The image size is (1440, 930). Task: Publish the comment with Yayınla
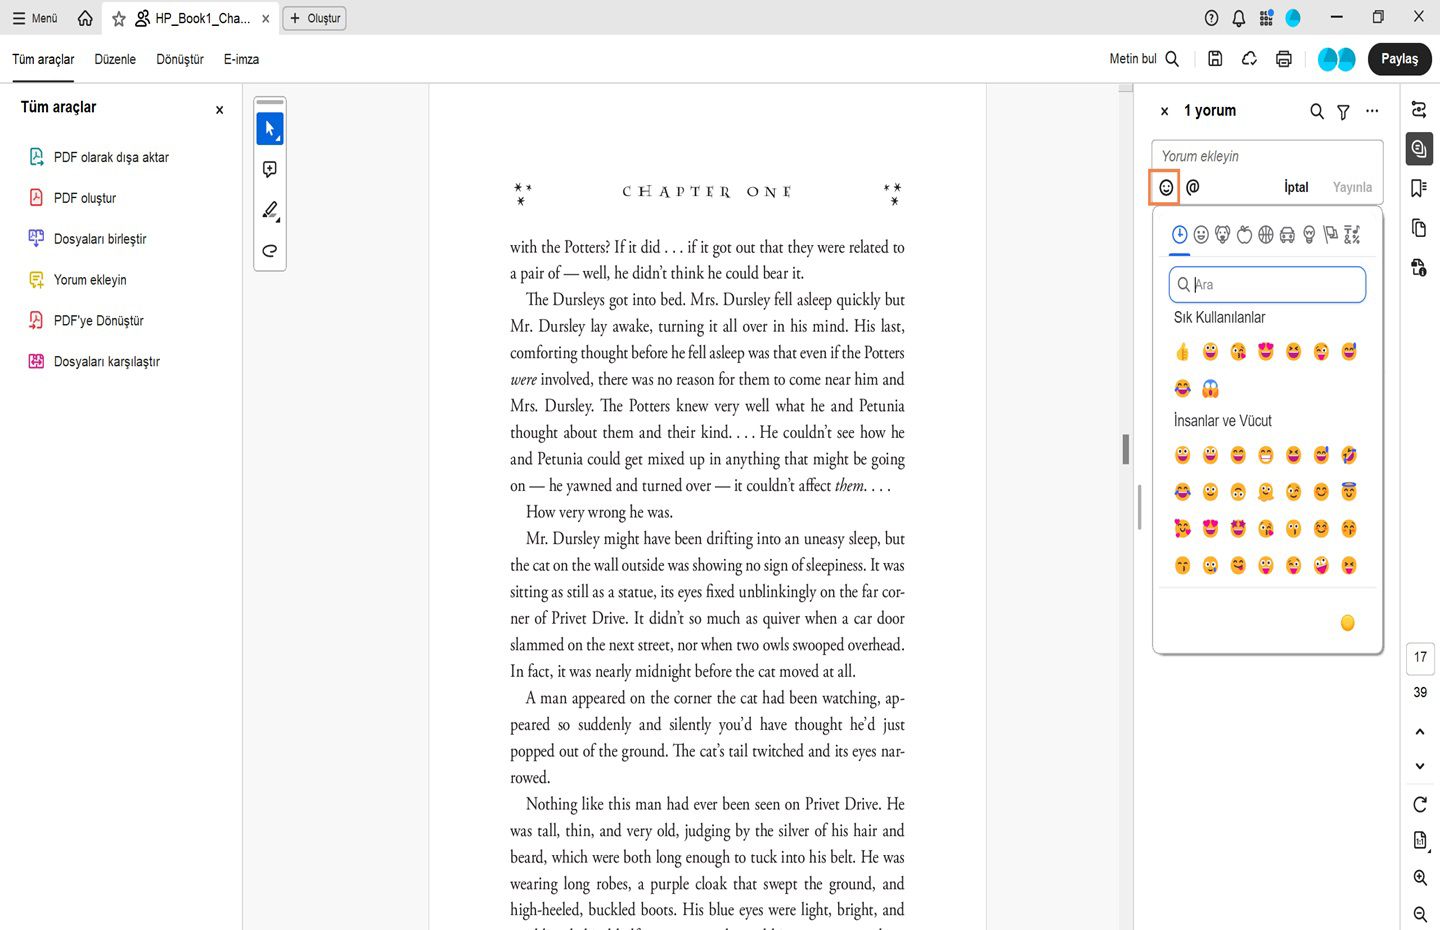[x=1352, y=187]
